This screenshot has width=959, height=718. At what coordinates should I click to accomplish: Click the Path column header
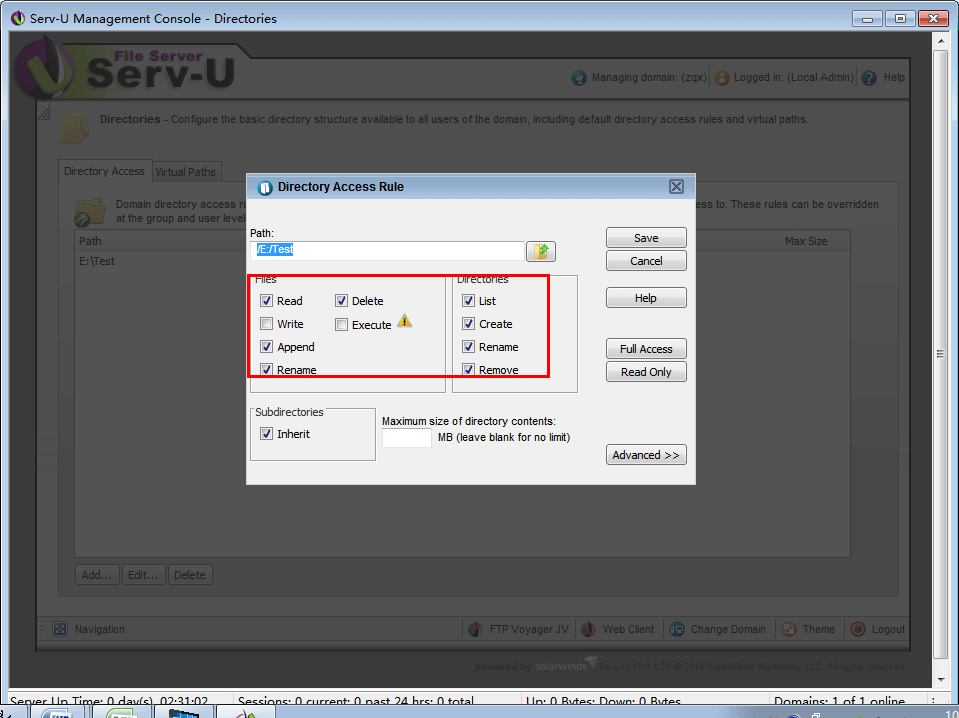(90, 241)
